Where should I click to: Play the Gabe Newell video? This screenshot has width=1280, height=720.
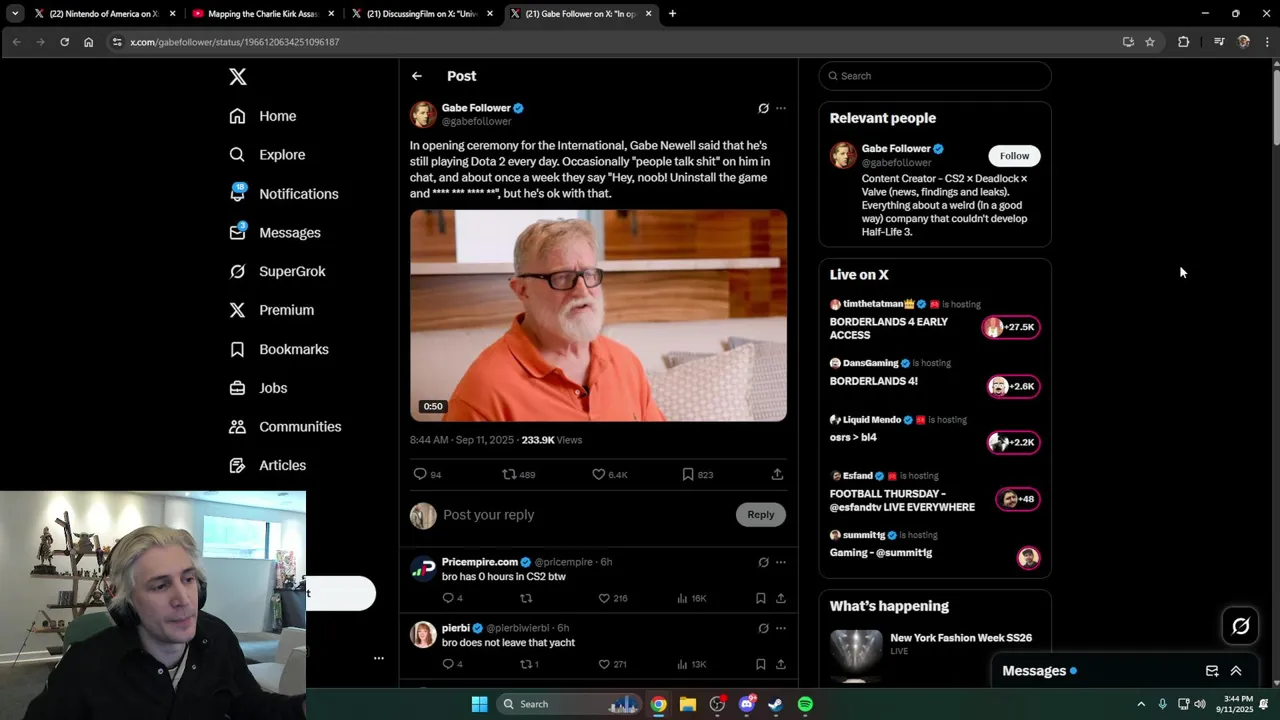pos(598,315)
